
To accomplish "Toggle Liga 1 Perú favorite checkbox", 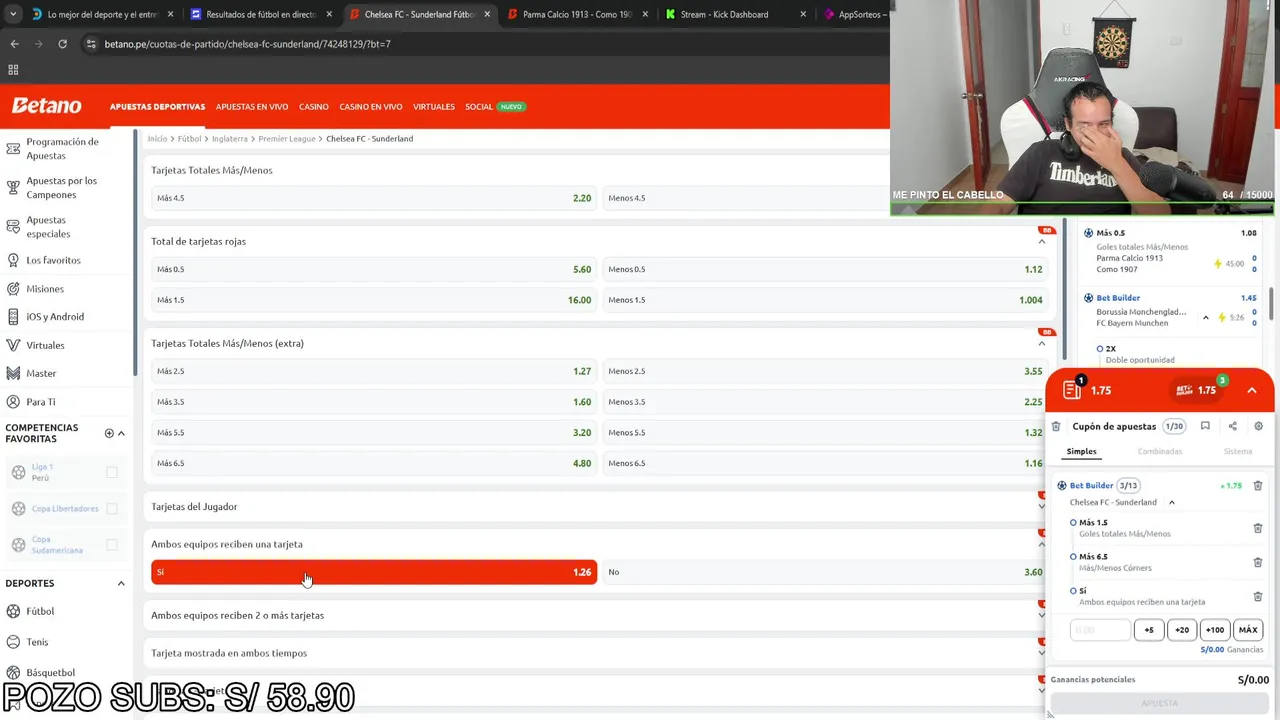I will (x=112, y=472).
